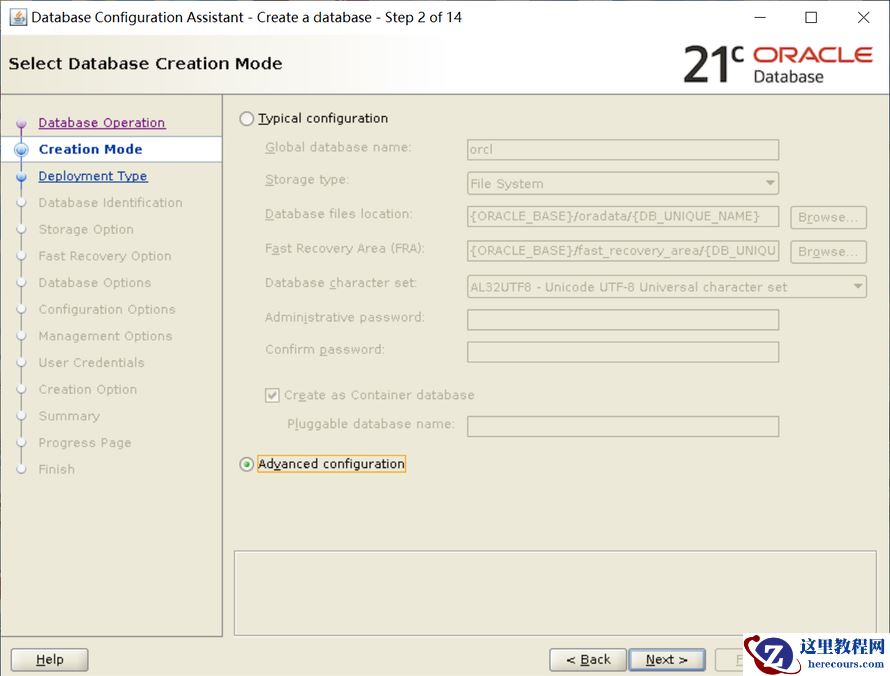Click the Deployment Type step marker icon
The image size is (890, 676).
(x=21, y=177)
